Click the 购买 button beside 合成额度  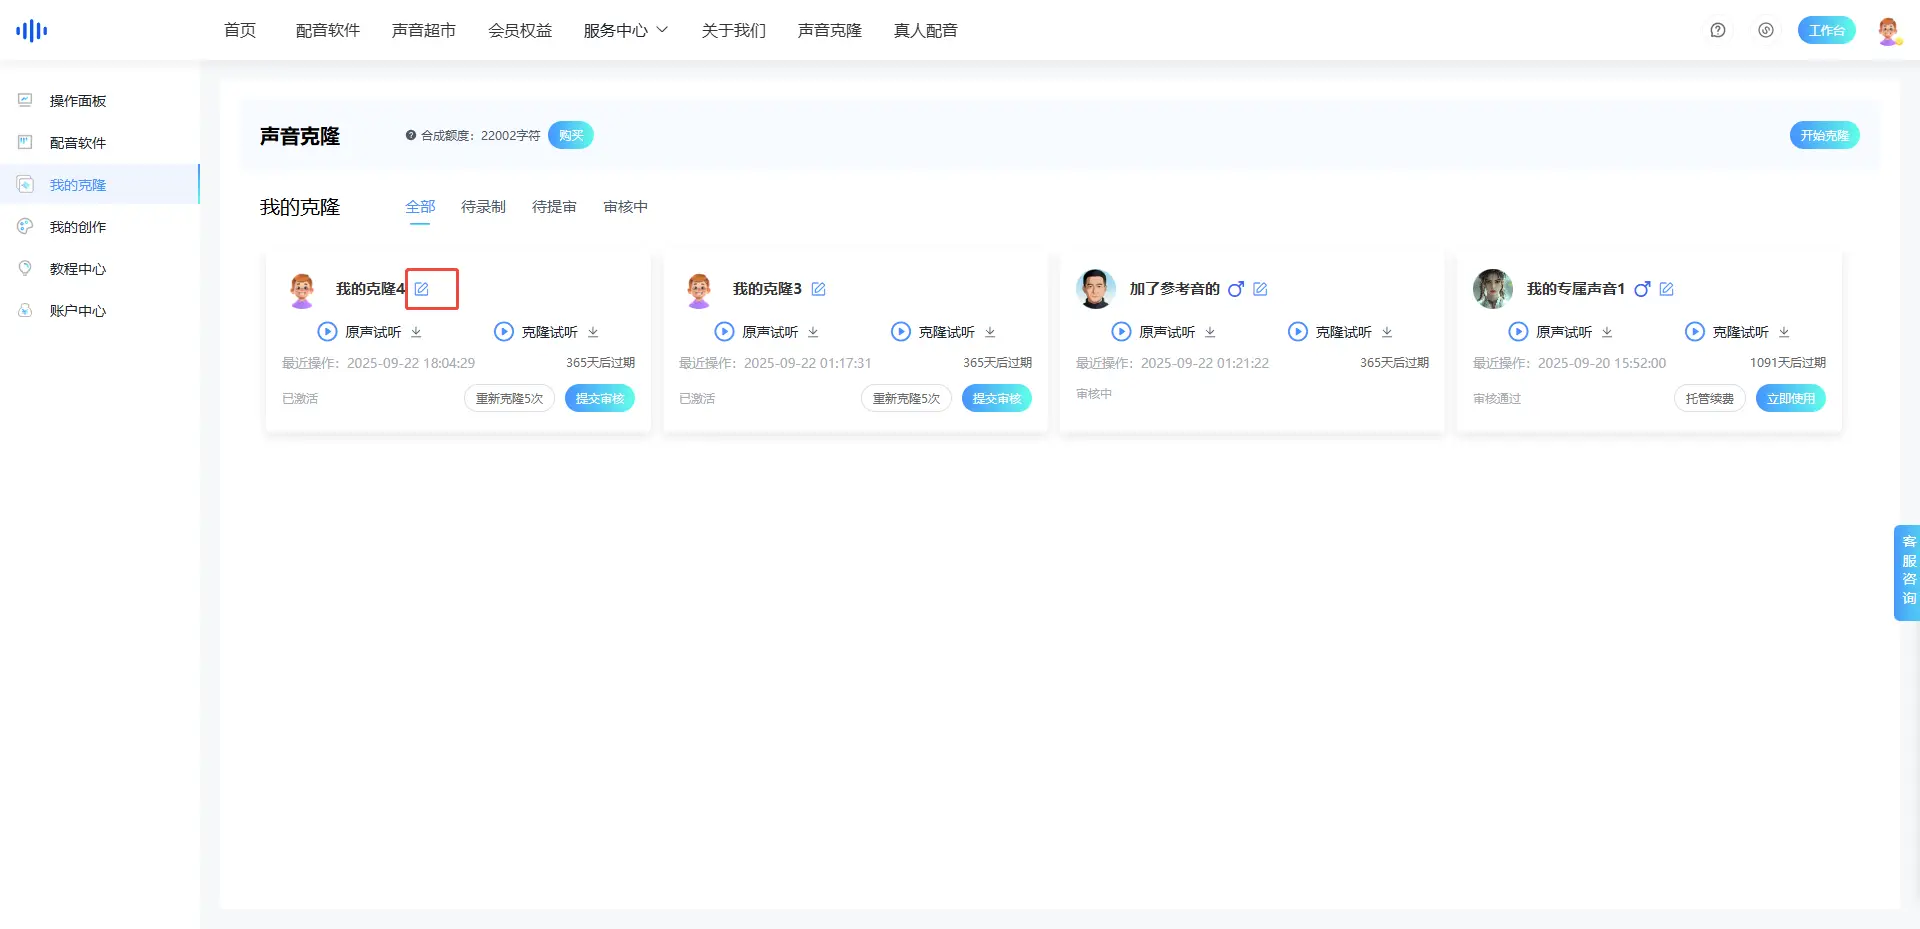pyautogui.click(x=571, y=135)
